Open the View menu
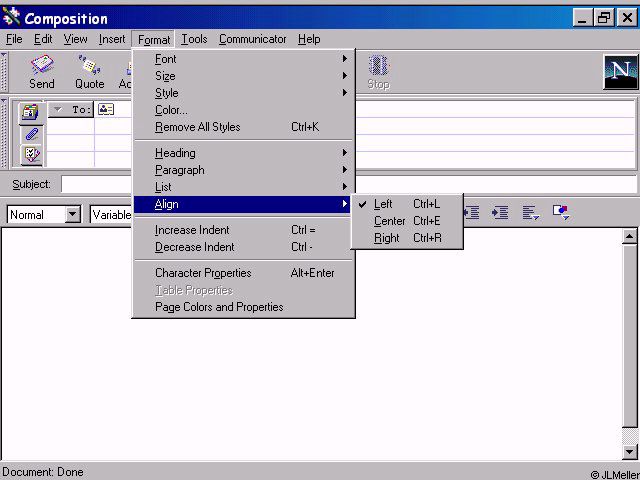 (x=75, y=39)
